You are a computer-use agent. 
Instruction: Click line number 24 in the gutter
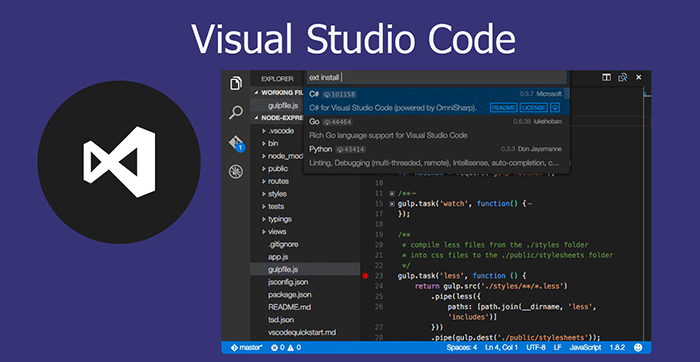tap(379, 286)
